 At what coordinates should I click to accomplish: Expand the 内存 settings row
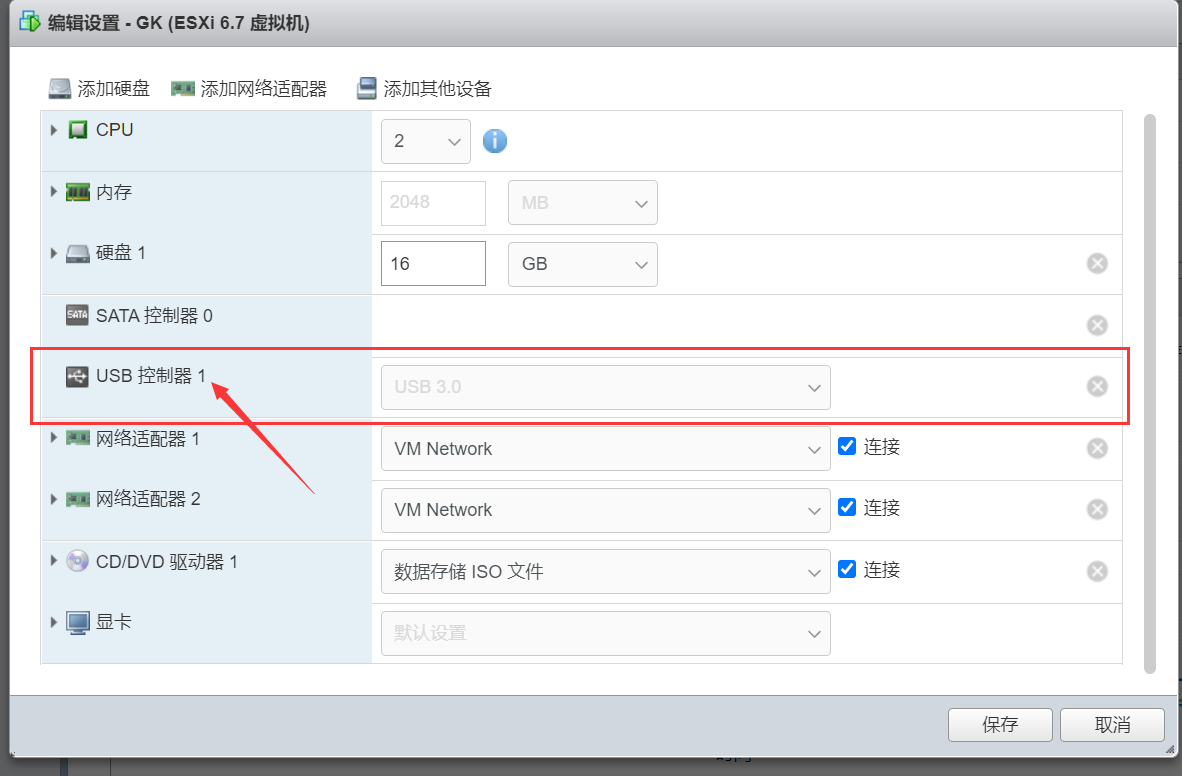[x=53, y=192]
